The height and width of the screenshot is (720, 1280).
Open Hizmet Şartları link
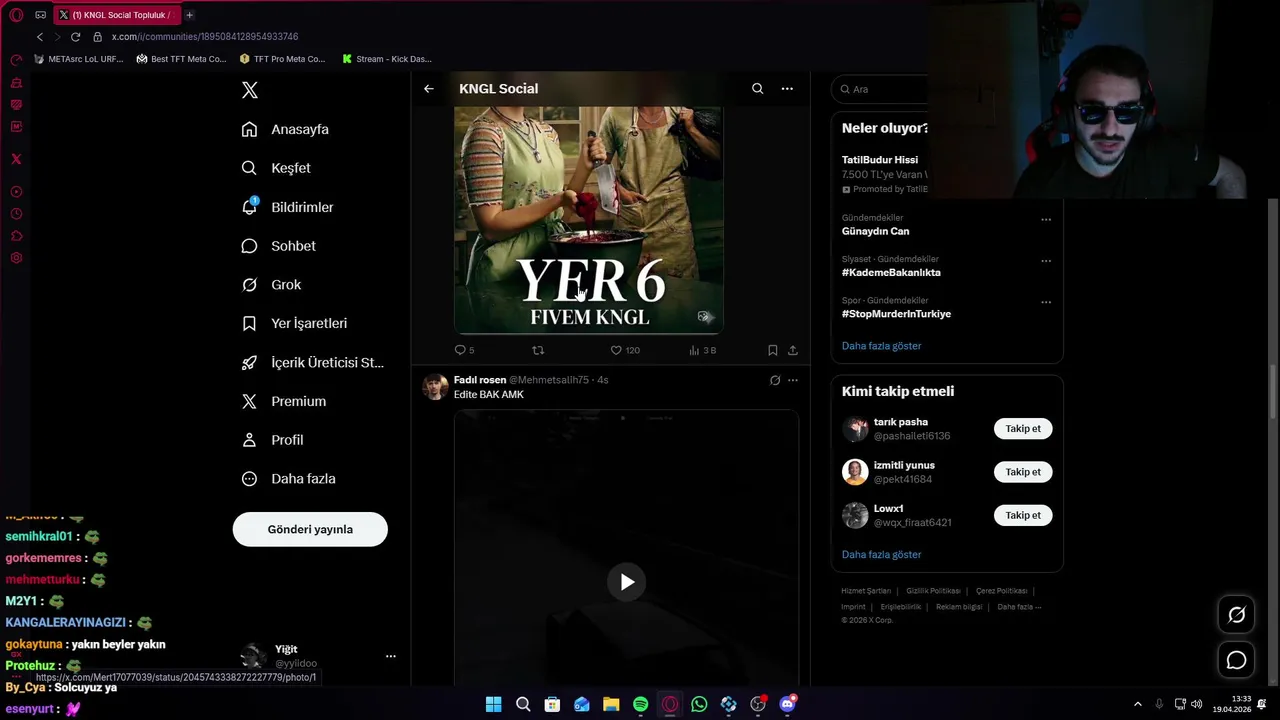point(866,591)
